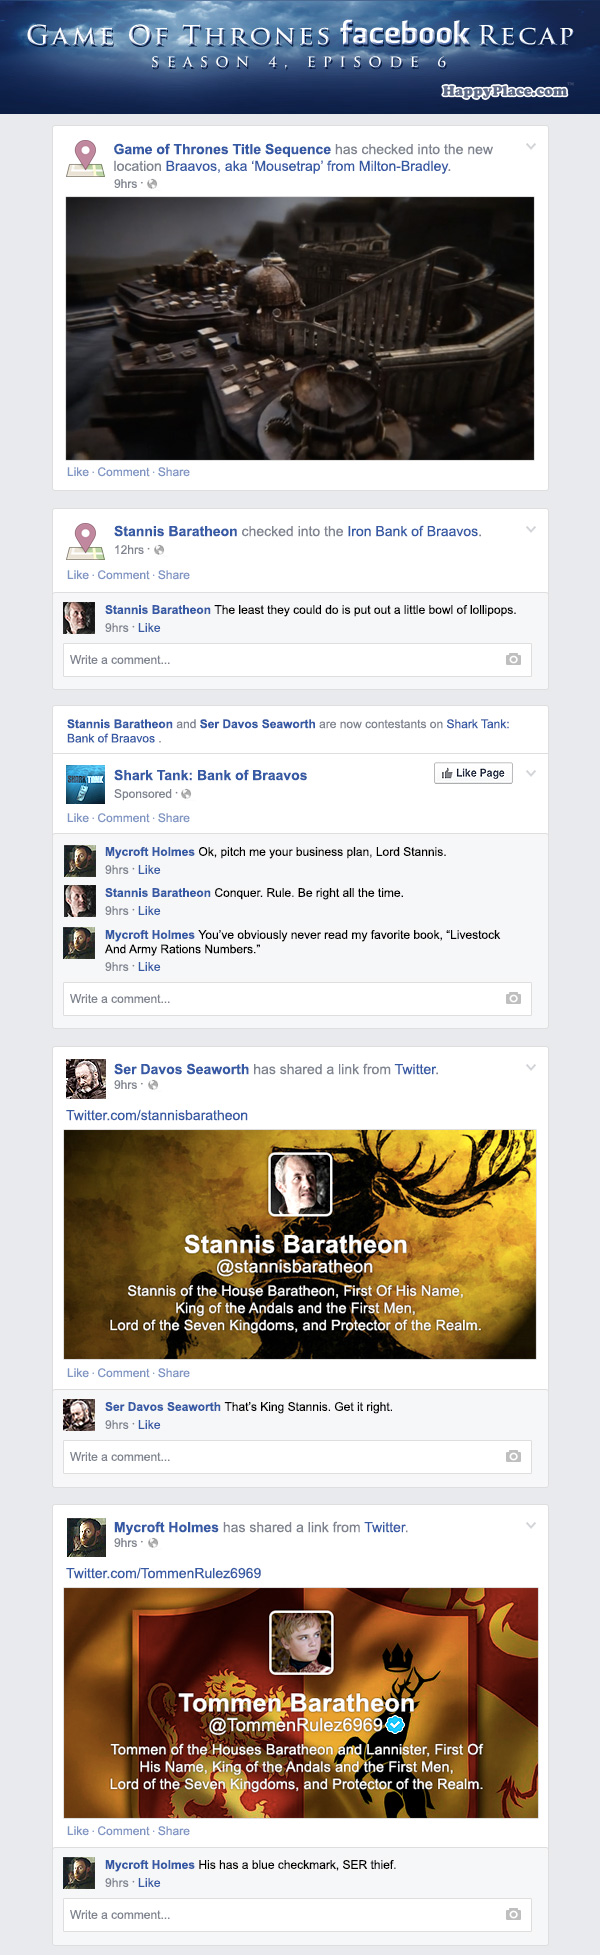Open the Braavos title sequence image
The image size is (600, 1955).
(300, 328)
